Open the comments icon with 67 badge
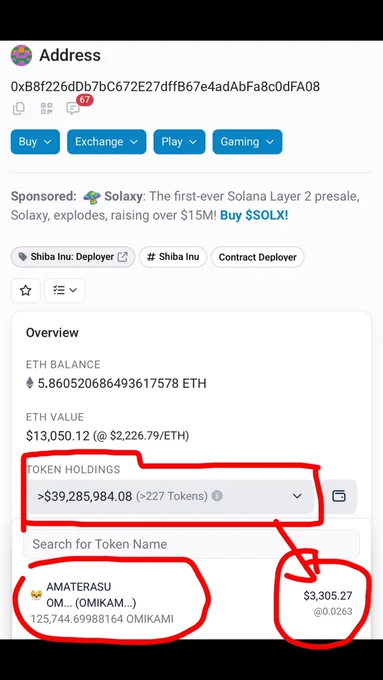The width and height of the screenshot is (383, 680). 73,108
